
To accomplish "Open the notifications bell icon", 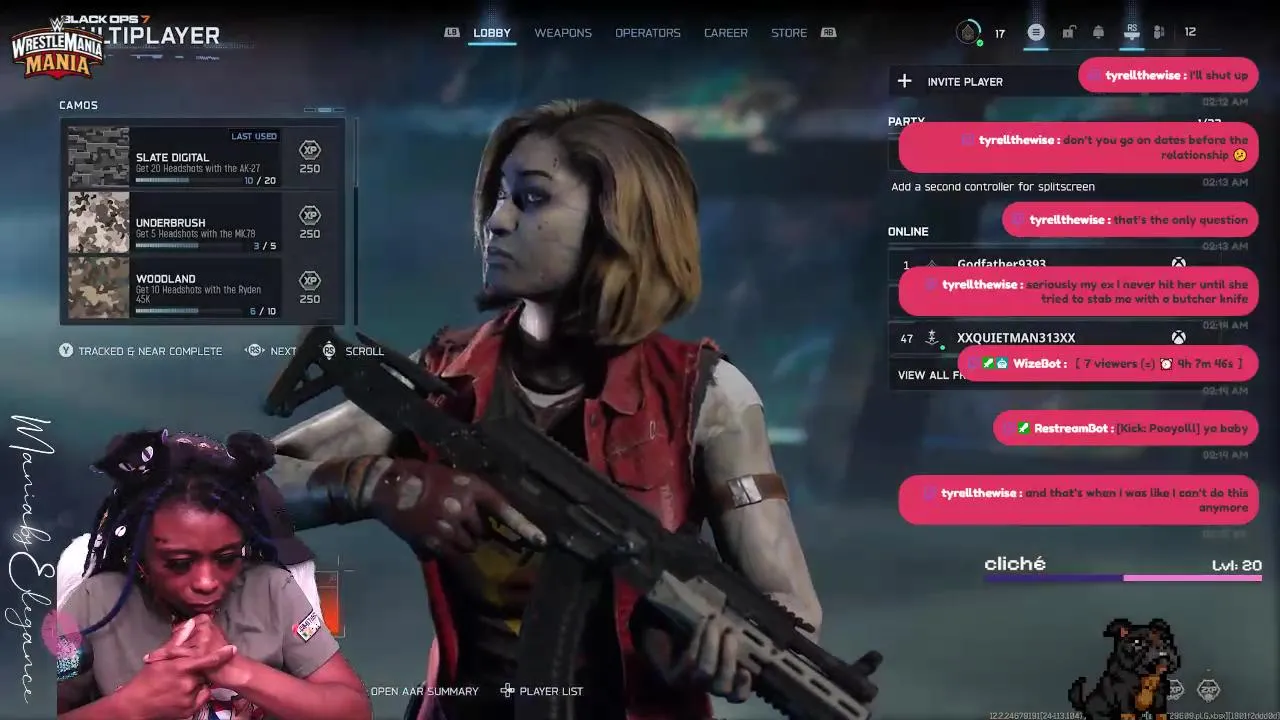I will click(1098, 33).
